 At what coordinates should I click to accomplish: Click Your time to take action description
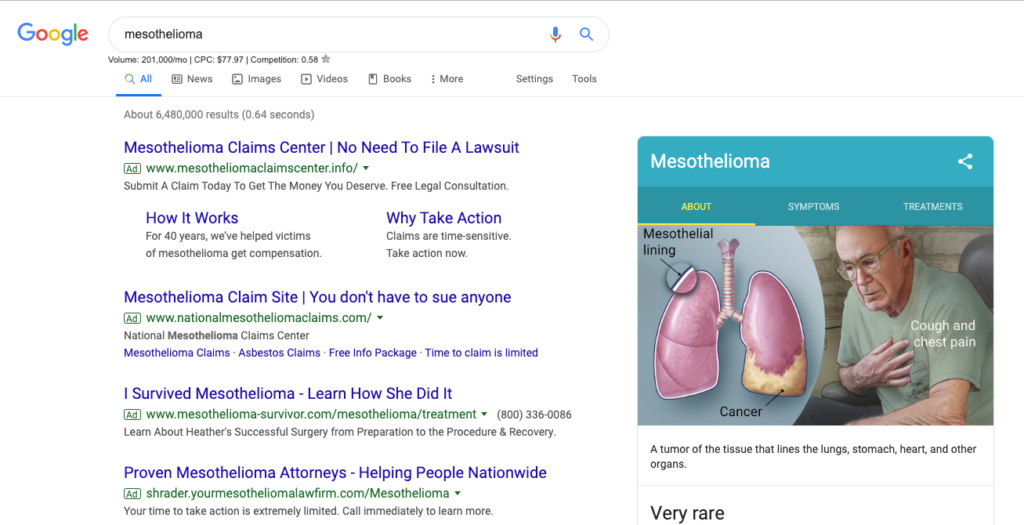point(308,511)
